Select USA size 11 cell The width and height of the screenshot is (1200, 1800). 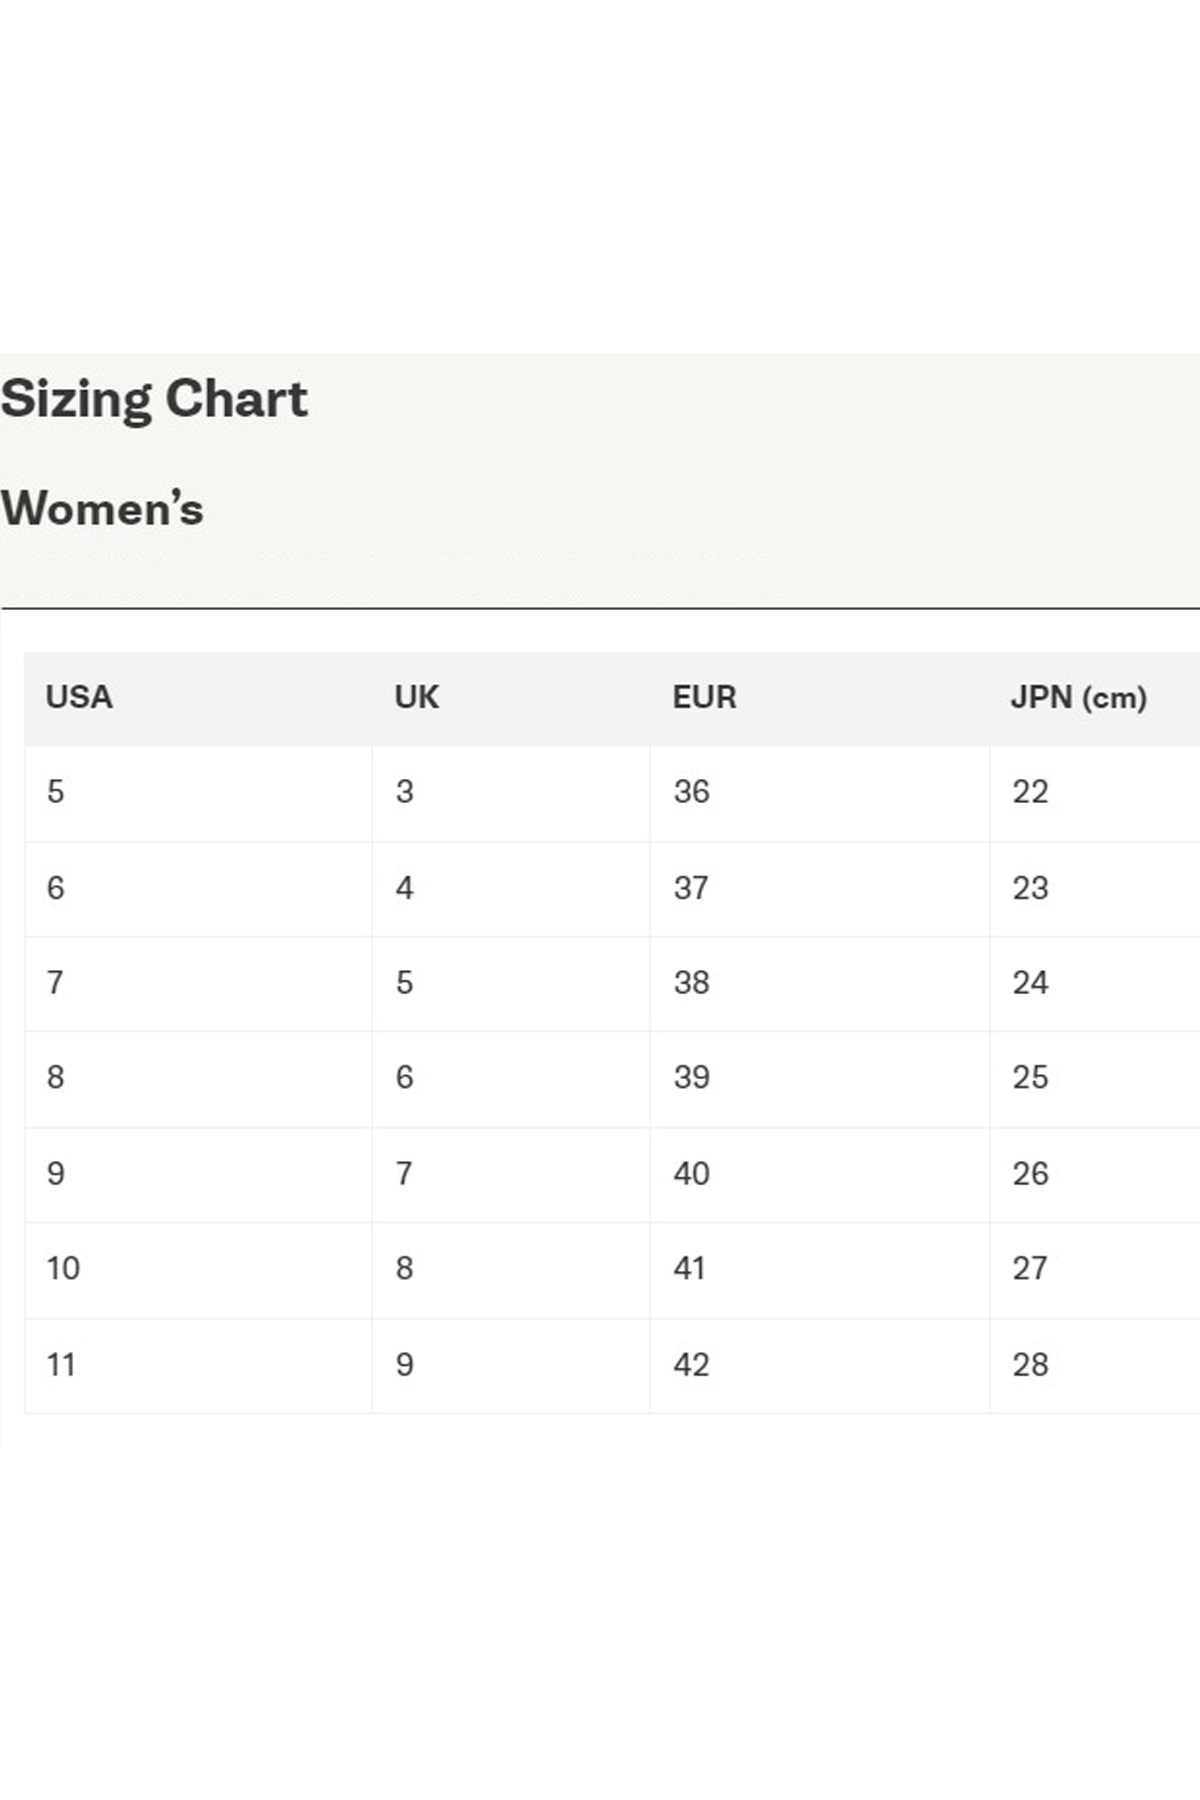point(61,1364)
